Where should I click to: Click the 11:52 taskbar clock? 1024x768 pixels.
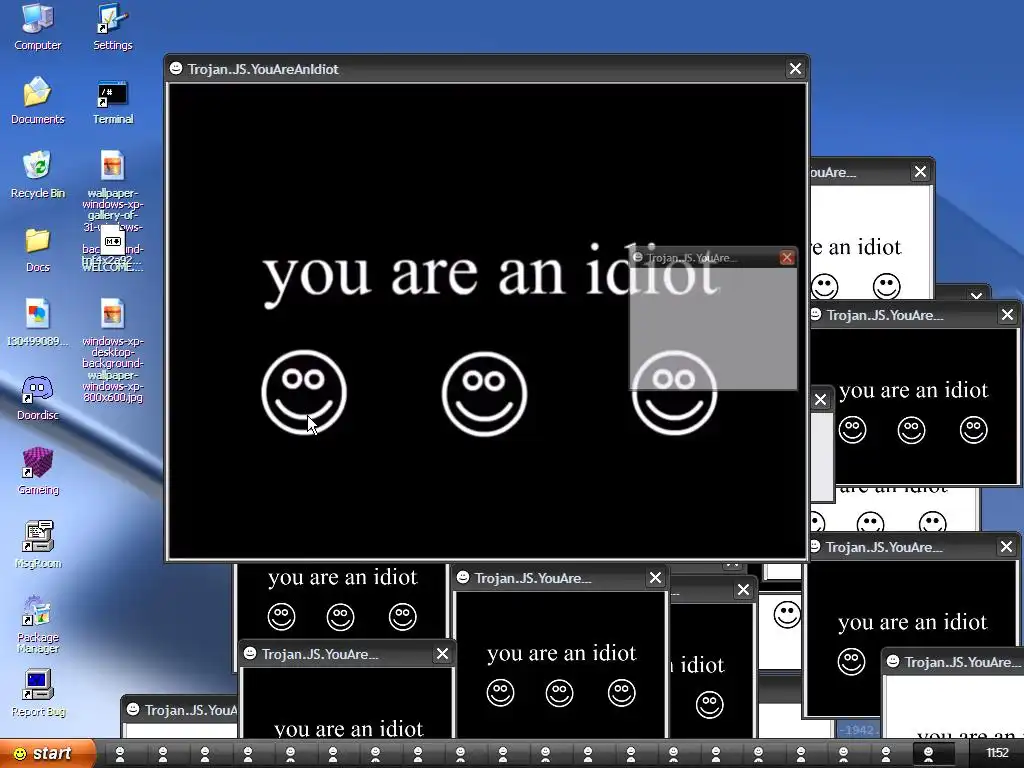[x=997, y=754]
